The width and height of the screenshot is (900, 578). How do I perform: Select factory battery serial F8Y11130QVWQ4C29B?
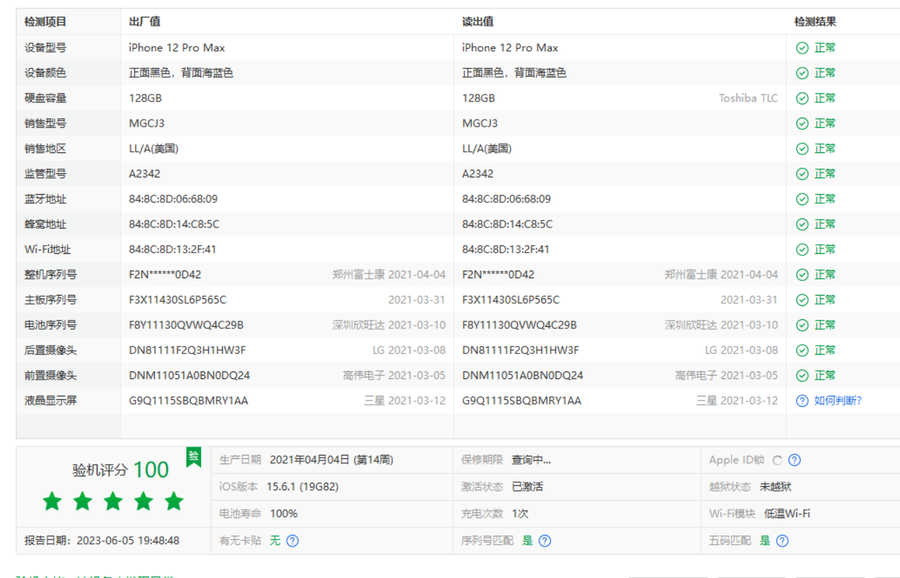click(186, 325)
